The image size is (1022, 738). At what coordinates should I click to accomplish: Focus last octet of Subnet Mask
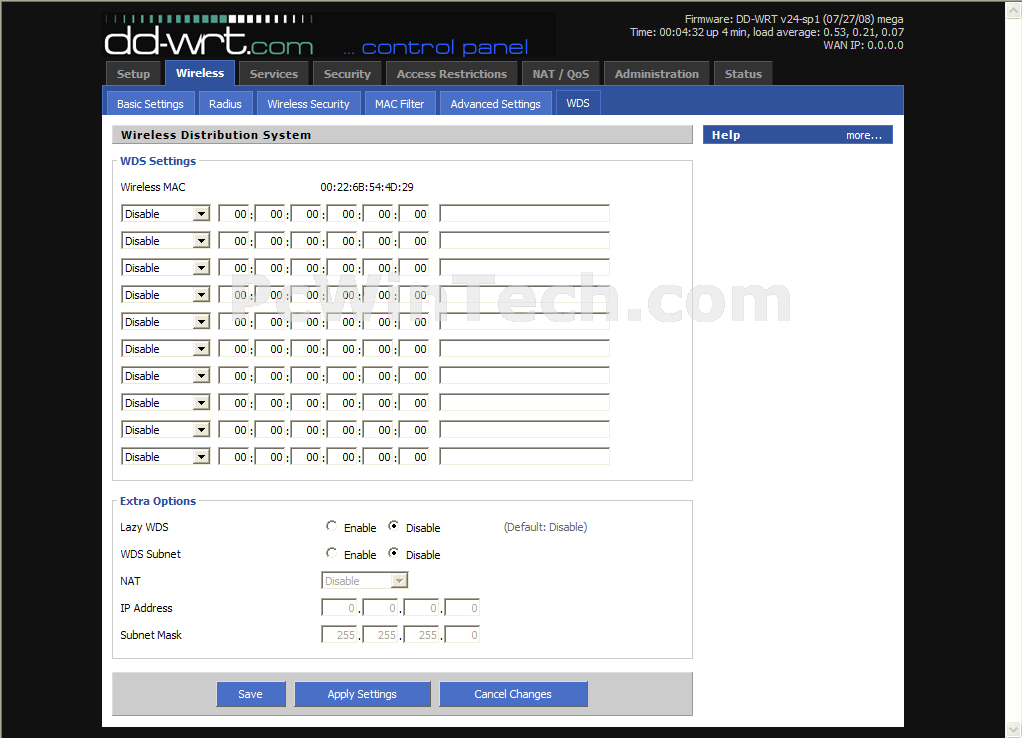[x=463, y=635]
